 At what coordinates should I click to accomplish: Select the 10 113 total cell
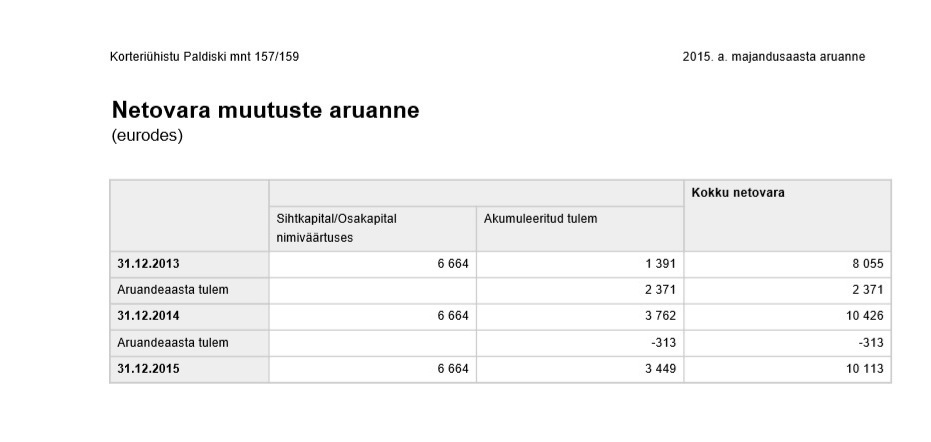click(860, 369)
